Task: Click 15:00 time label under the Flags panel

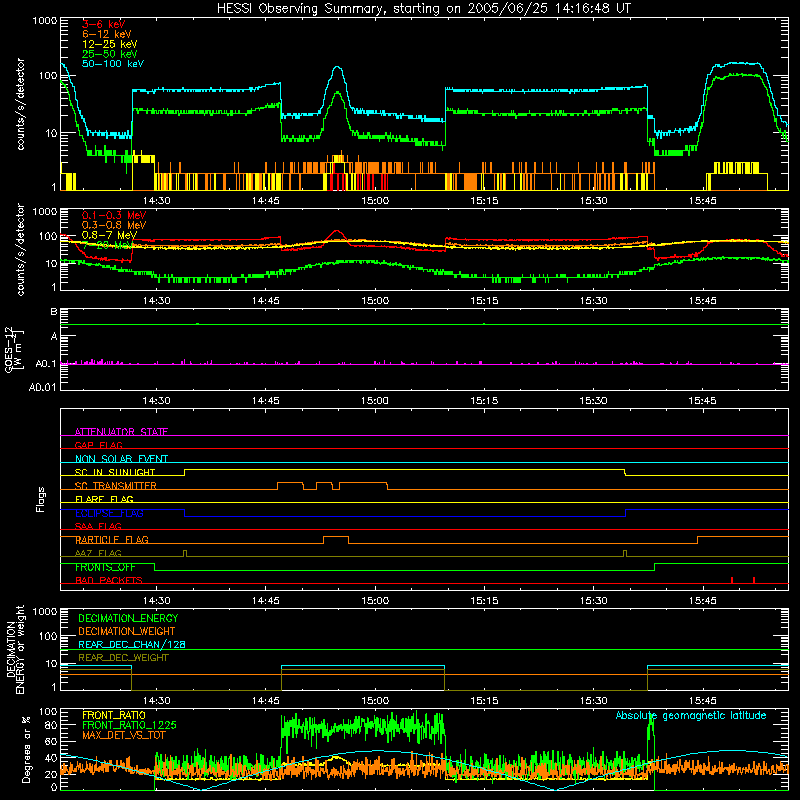Action: click(375, 601)
